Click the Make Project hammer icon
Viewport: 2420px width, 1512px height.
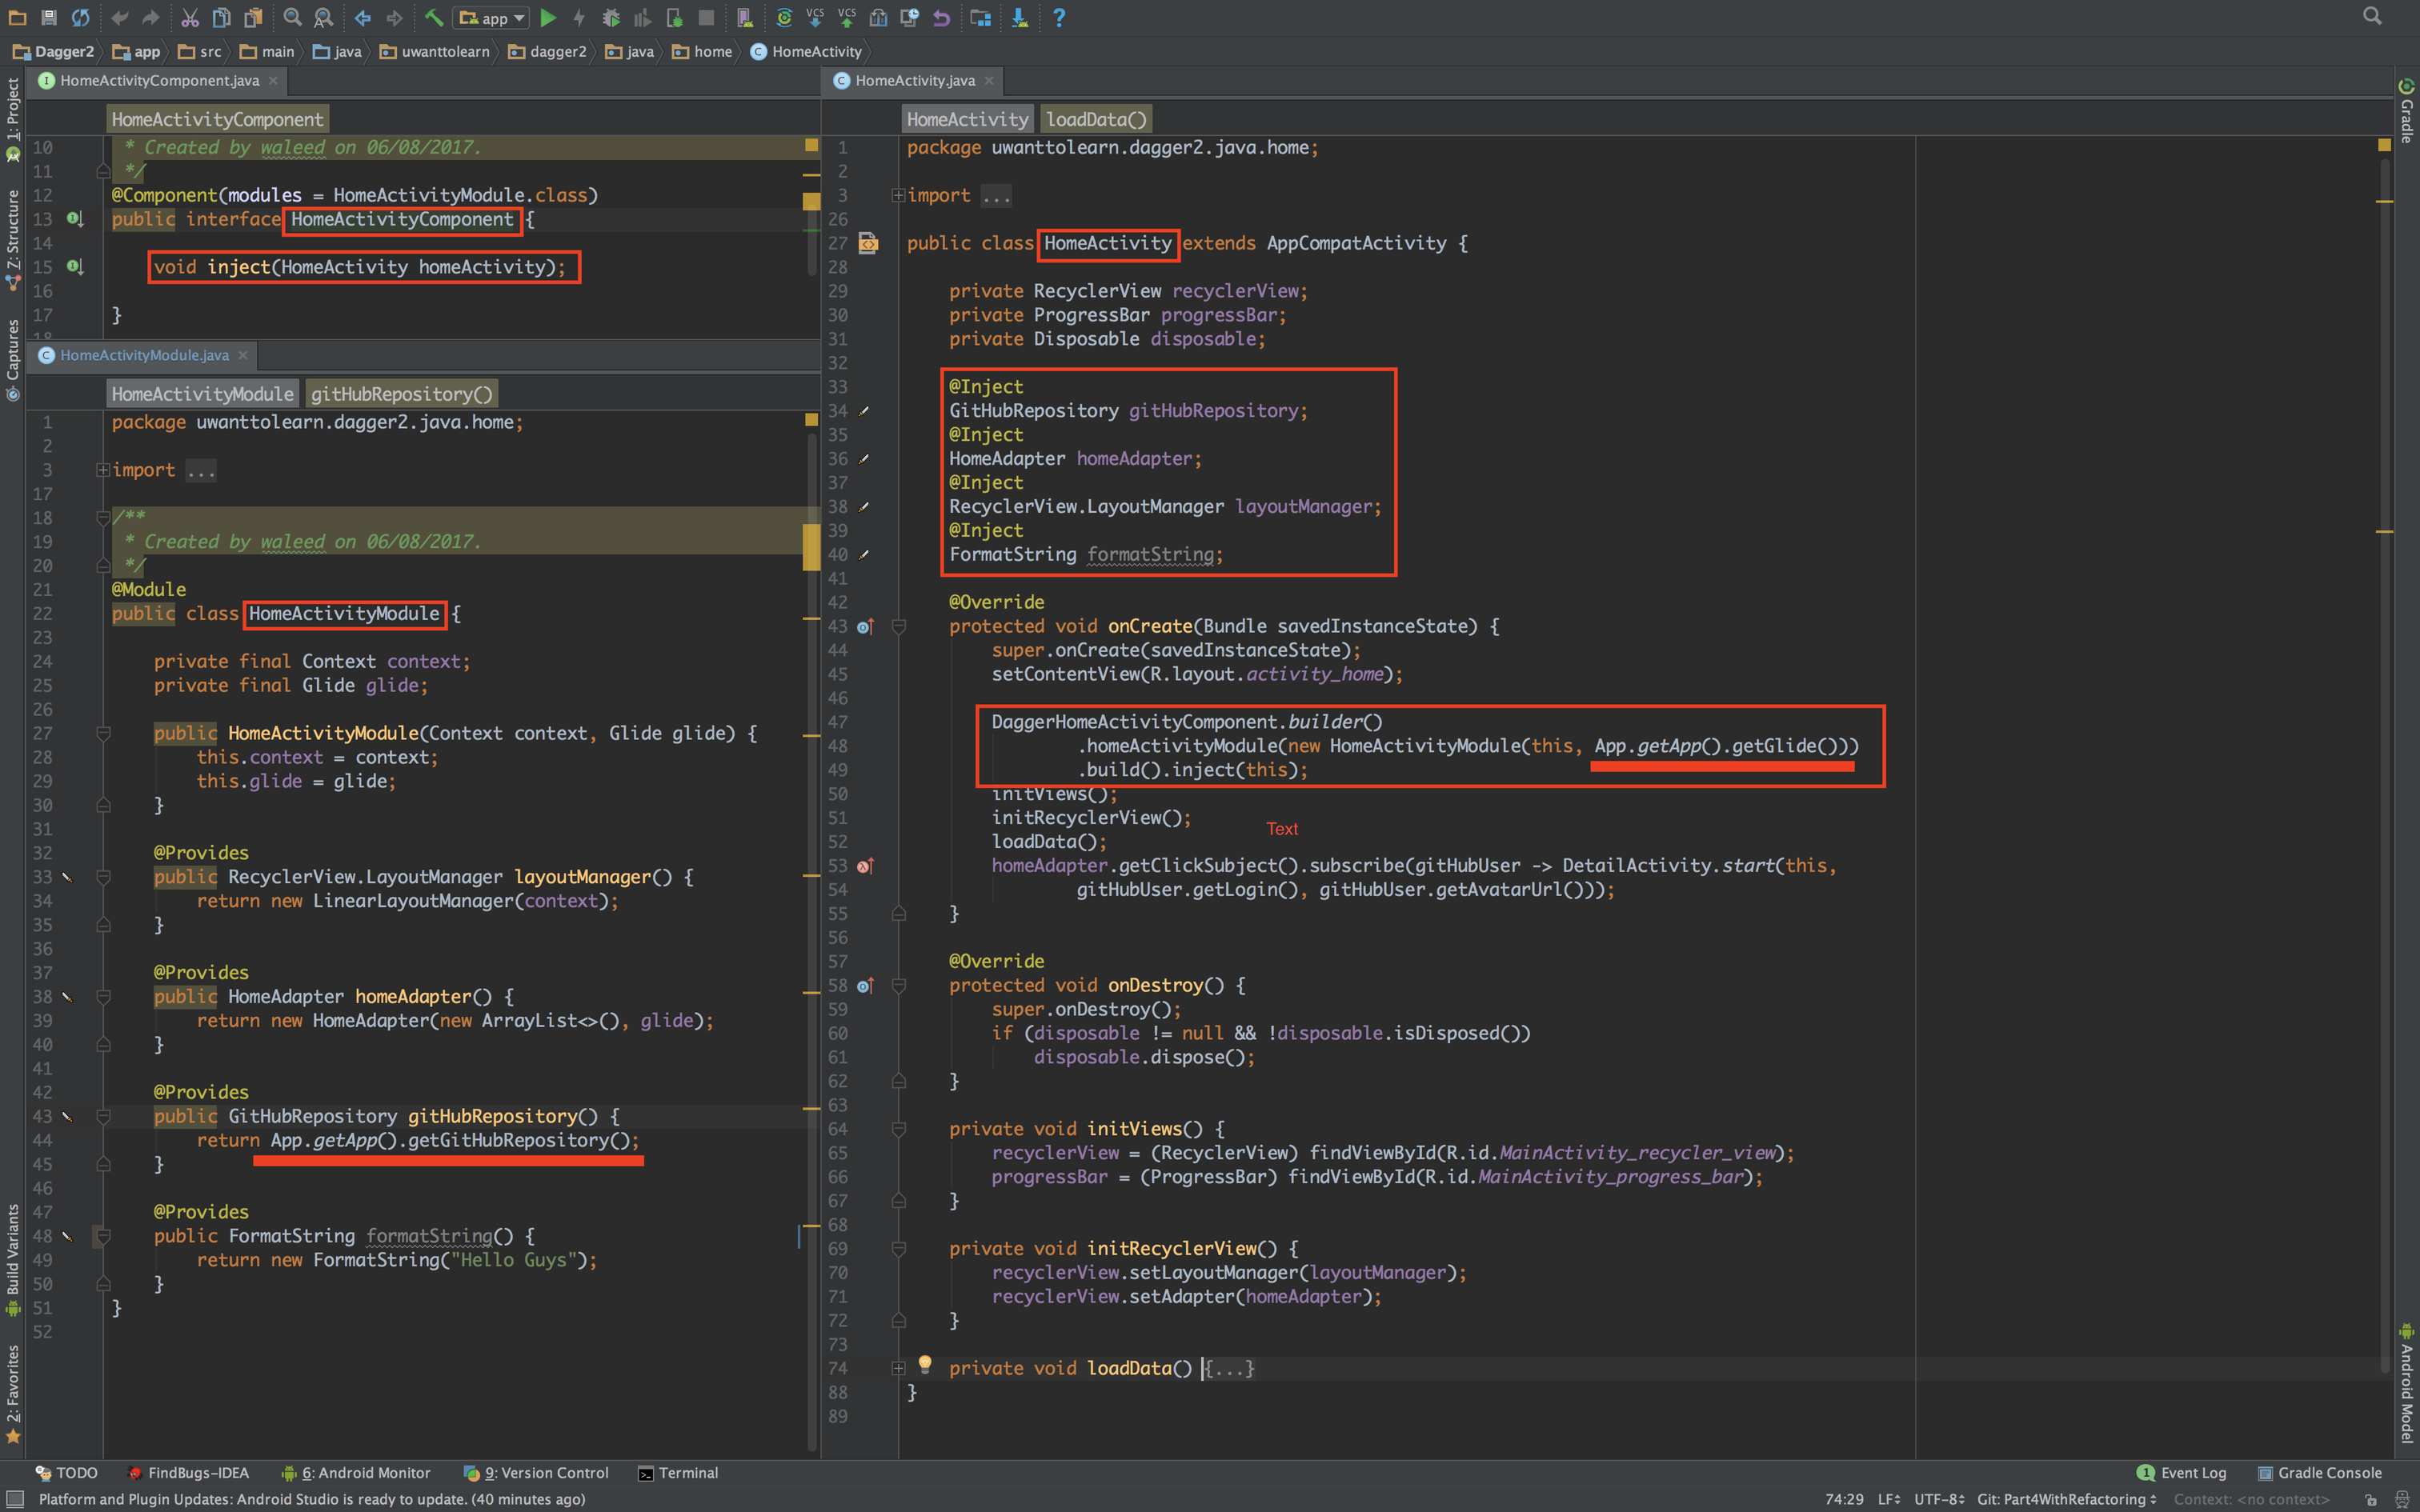coord(434,17)
